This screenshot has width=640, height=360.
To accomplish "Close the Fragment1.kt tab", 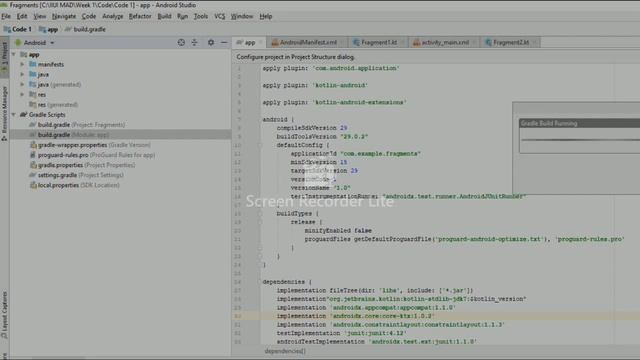I will [402, 42].
